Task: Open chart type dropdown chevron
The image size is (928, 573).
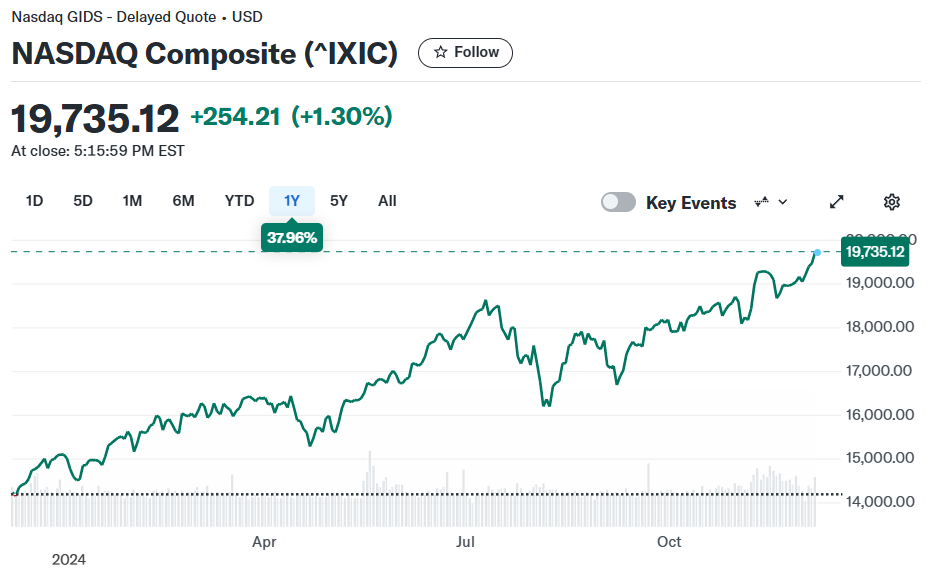Action: click(783, 202)
